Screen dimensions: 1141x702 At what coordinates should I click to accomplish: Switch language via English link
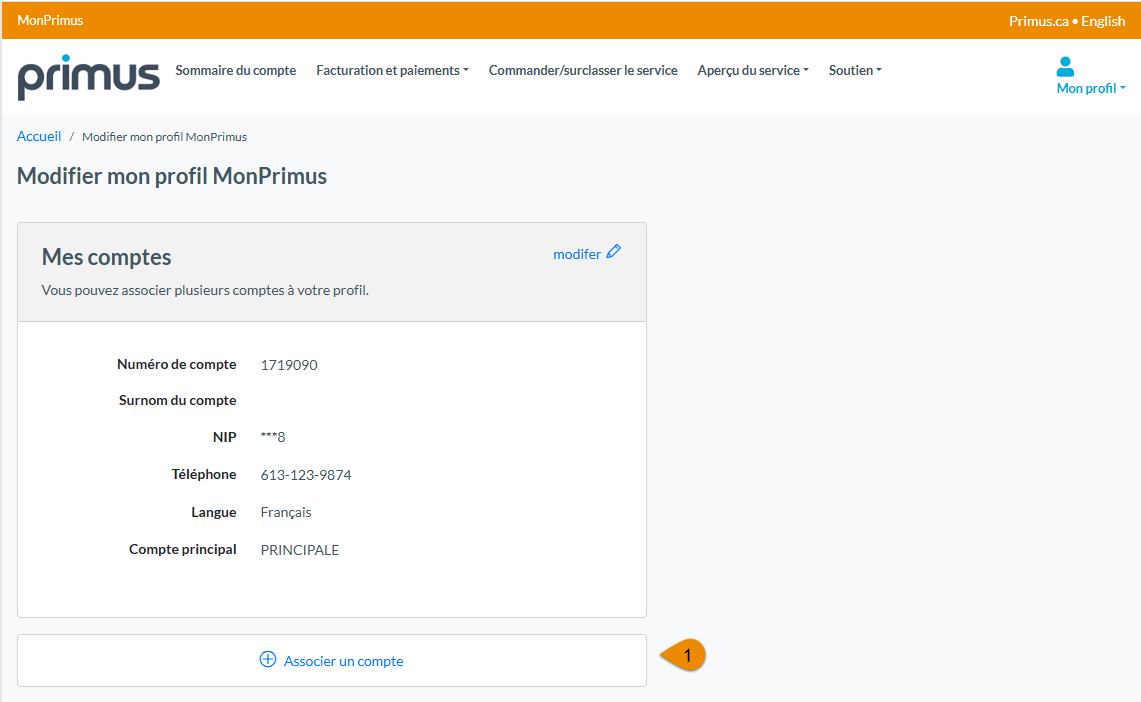1103,21
